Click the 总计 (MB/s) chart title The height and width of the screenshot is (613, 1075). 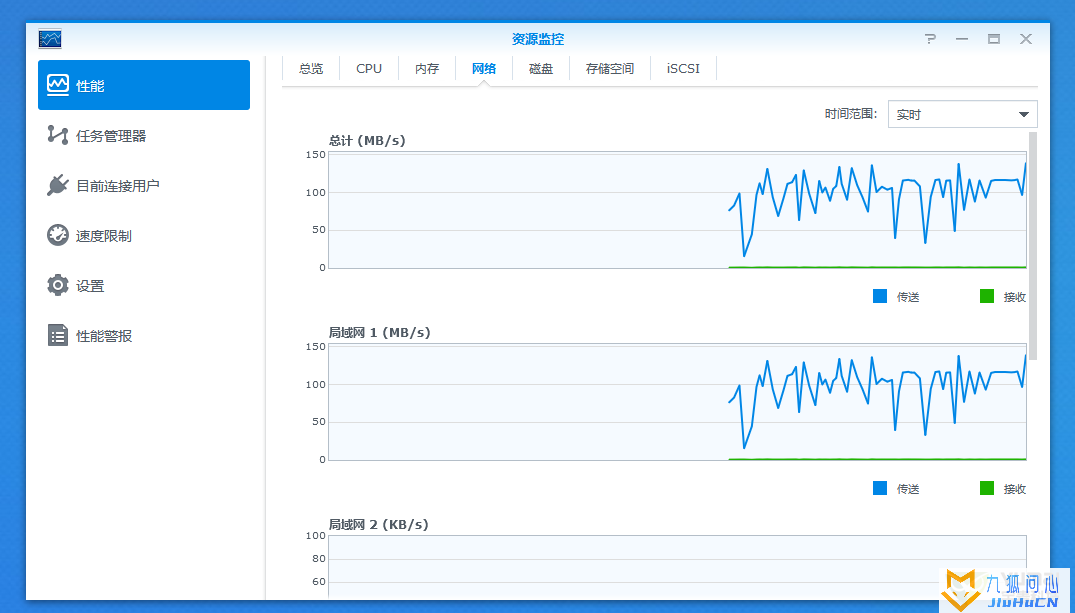click(x=367, y=141)
